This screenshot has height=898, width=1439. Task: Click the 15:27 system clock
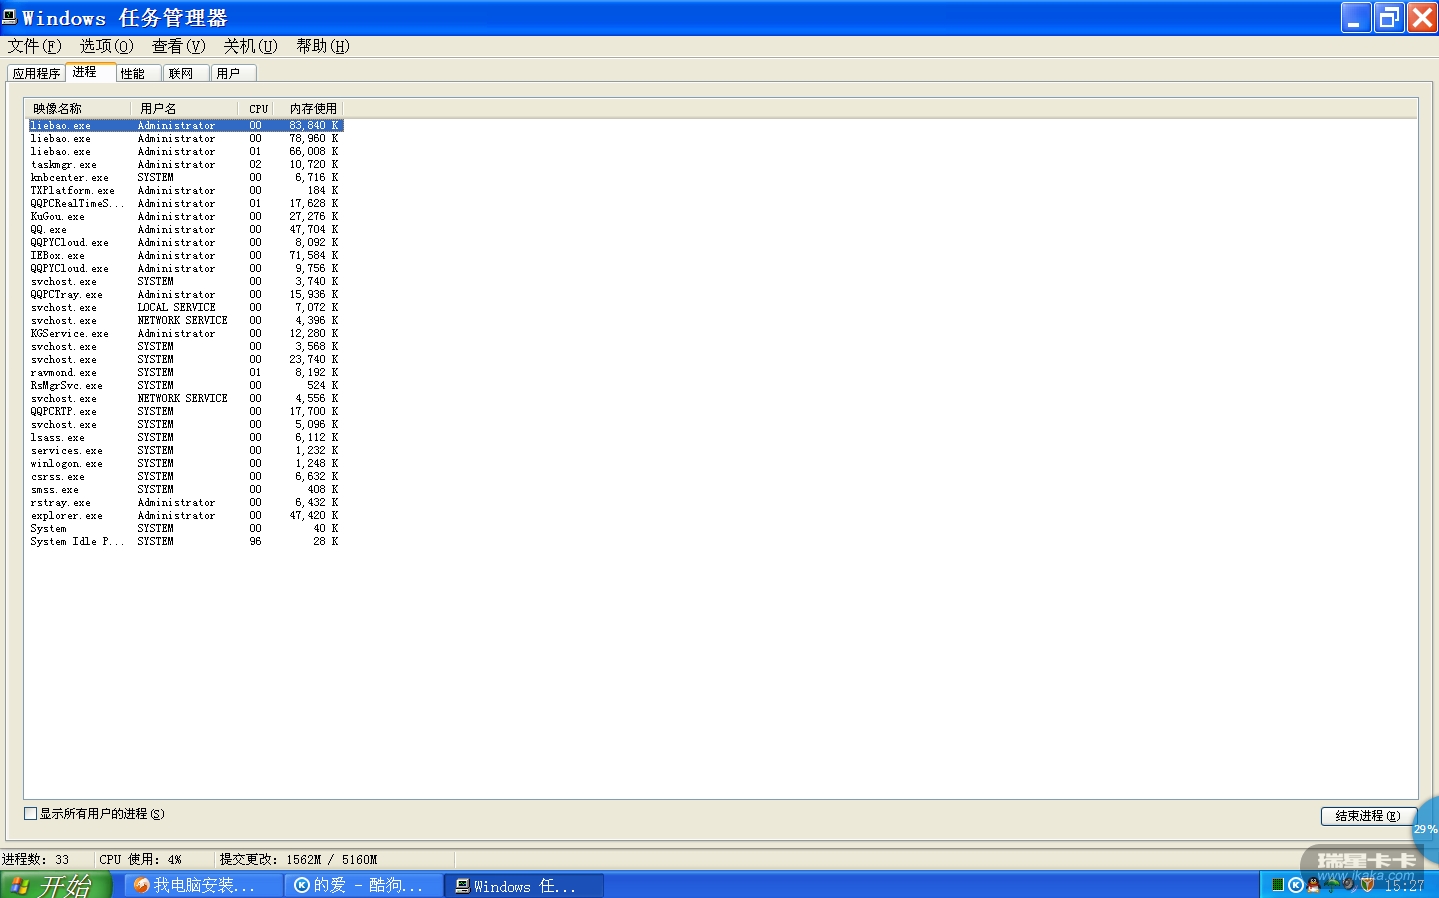point(1404,885)
